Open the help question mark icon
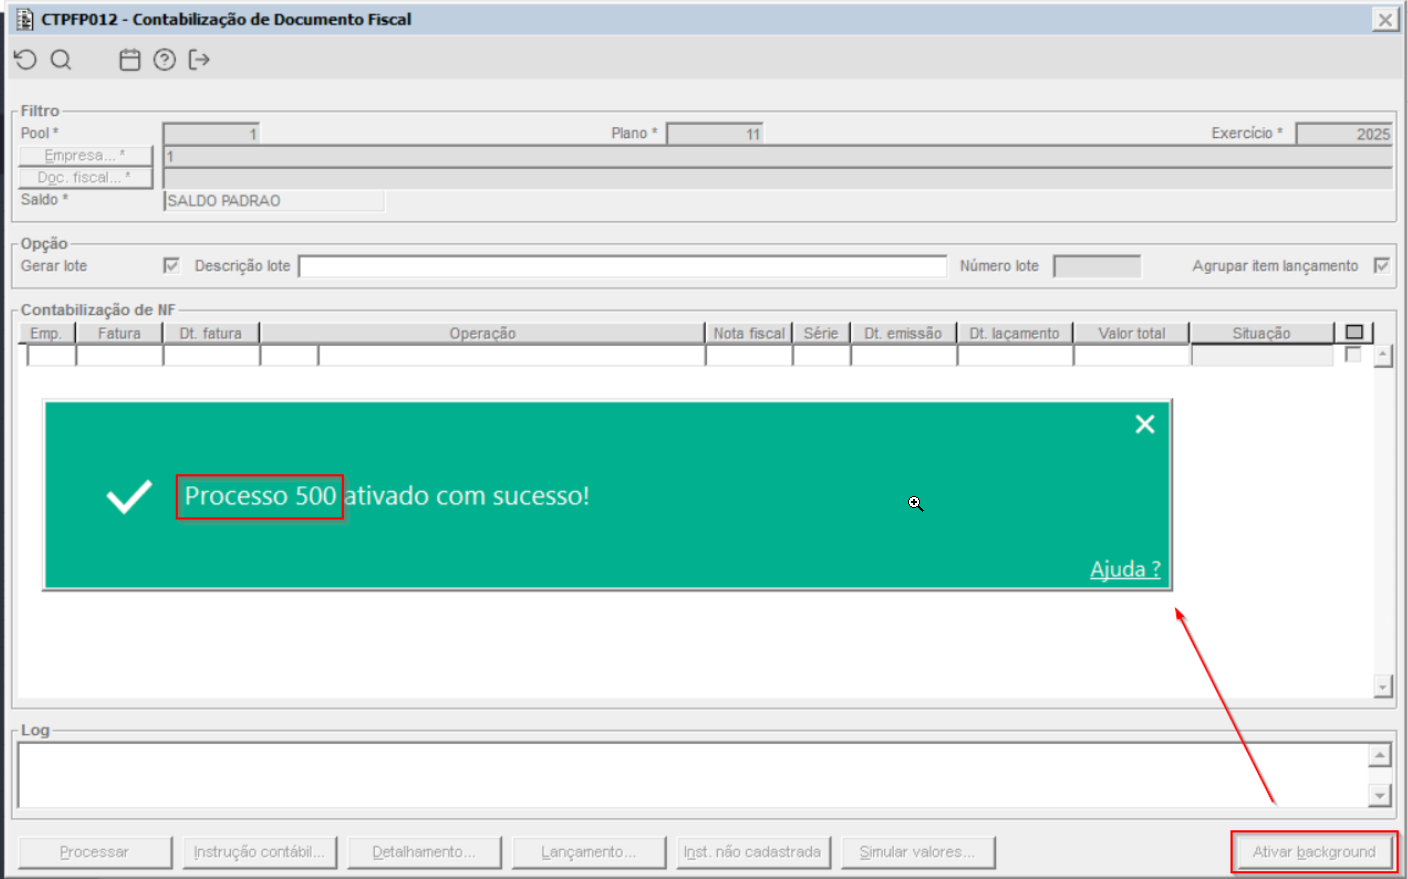 (x=165, y=60)
